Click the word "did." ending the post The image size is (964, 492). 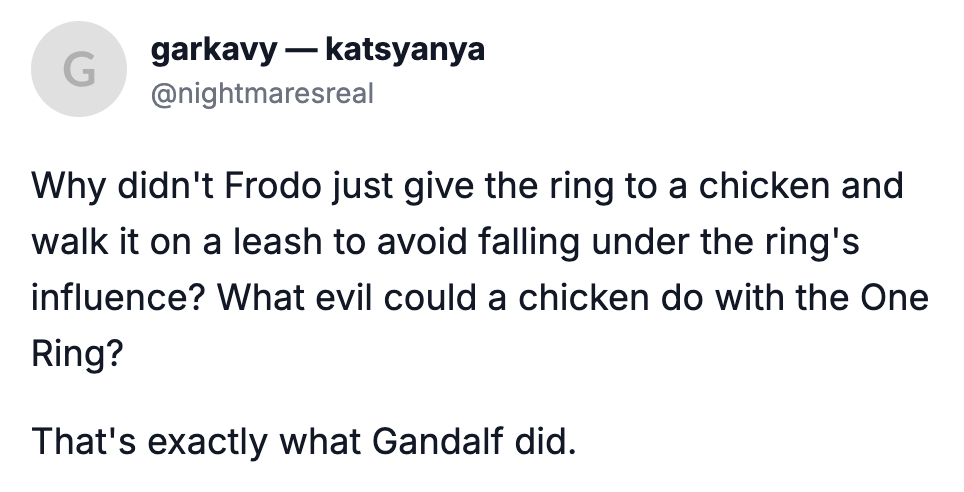pyautogui.click(x=548, y=441)
